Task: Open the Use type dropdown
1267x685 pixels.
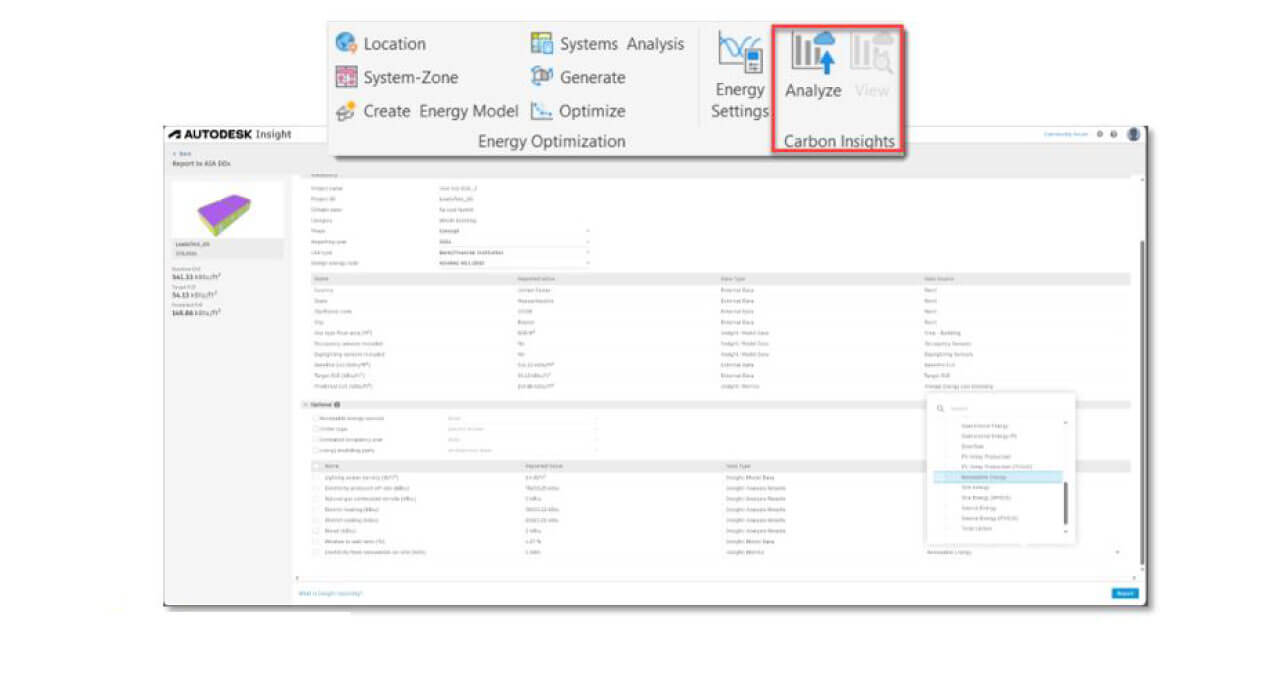Action: point(516,252)
